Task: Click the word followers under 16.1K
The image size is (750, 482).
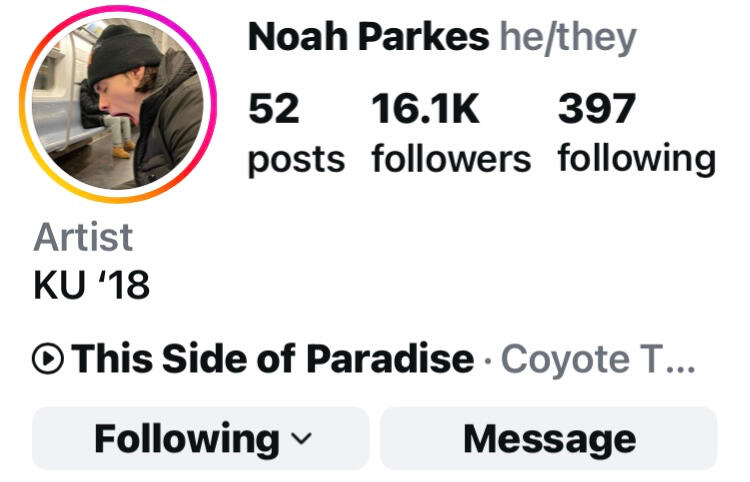Action: point(451,159)
